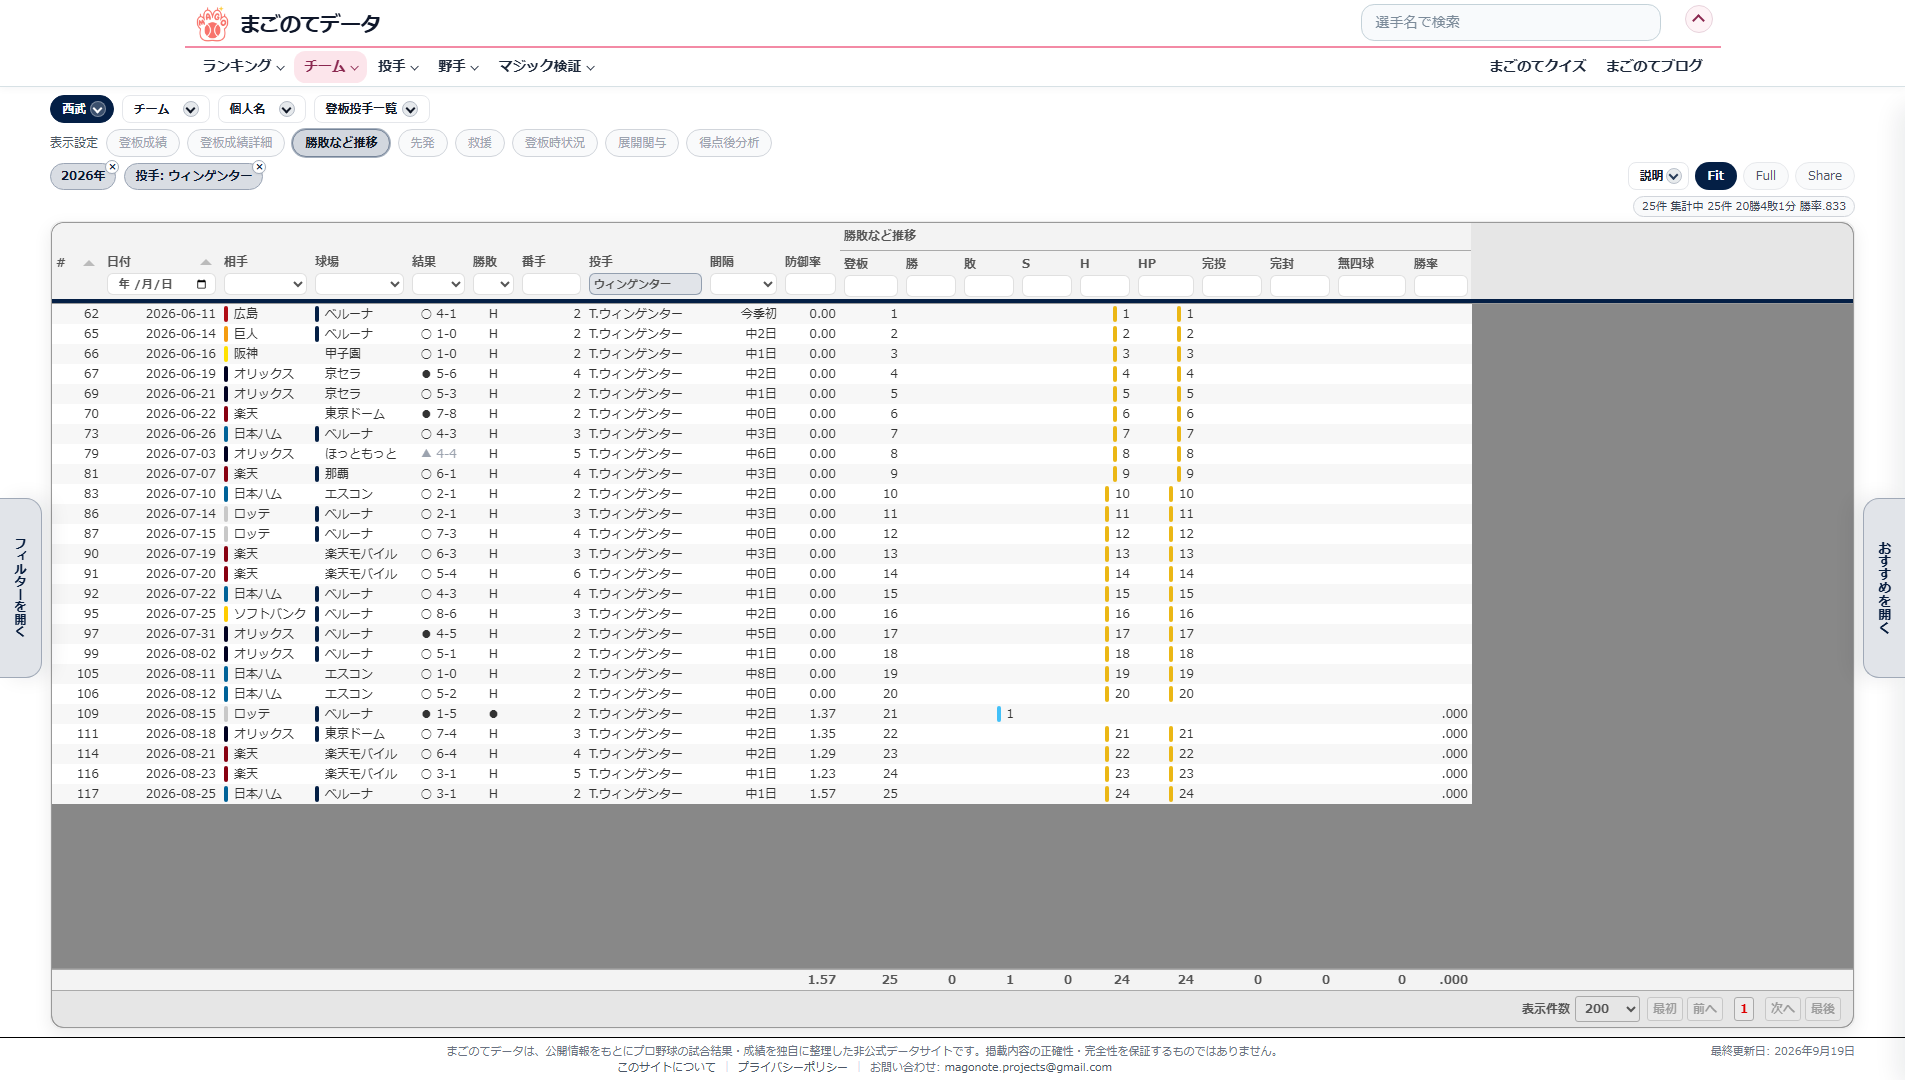The image size is (1920, 1080).
Task: Open the まごのてブログ link
Action: click(1653, 66)
